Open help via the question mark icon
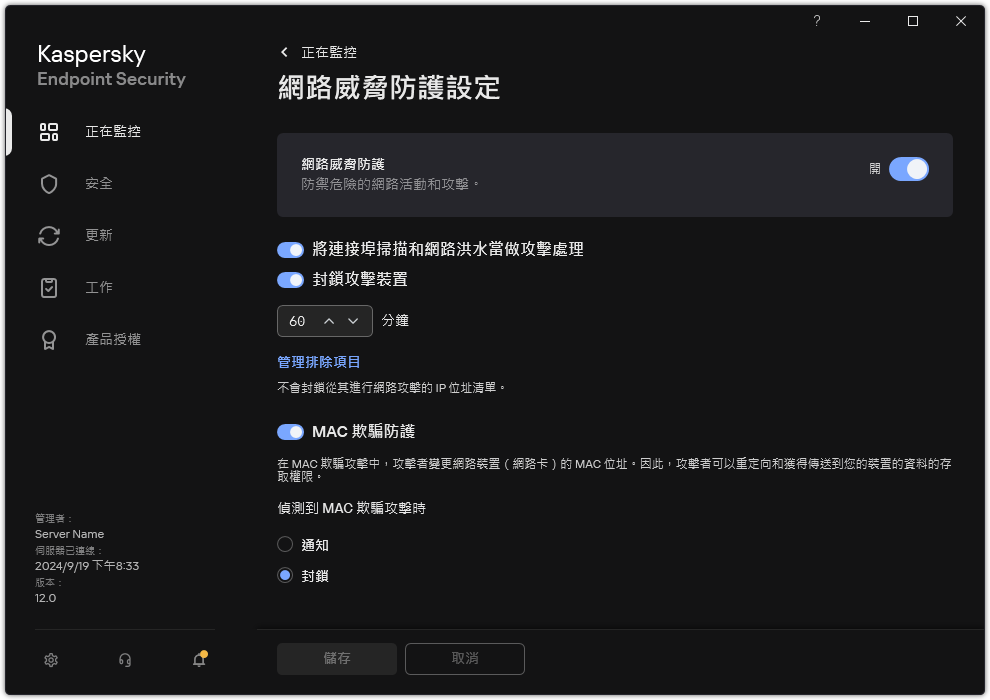 tap(817, 21)
